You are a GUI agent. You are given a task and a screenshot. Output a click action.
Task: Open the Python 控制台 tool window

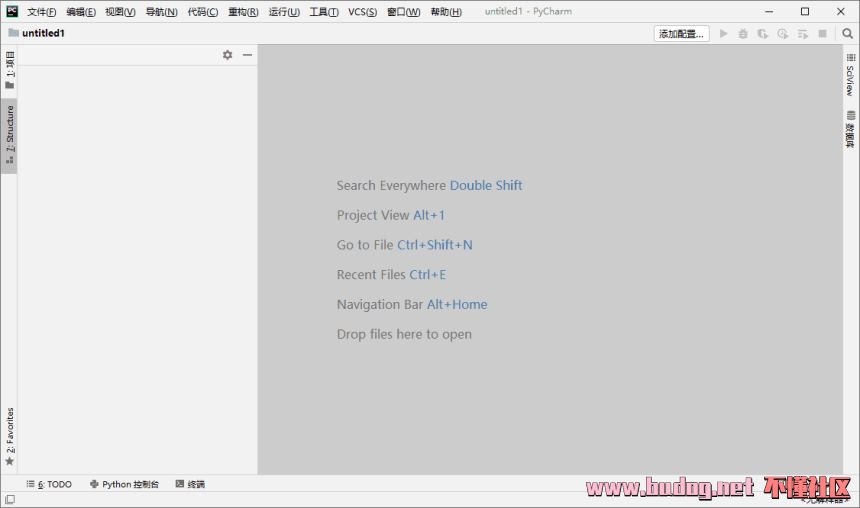(125, 484)
